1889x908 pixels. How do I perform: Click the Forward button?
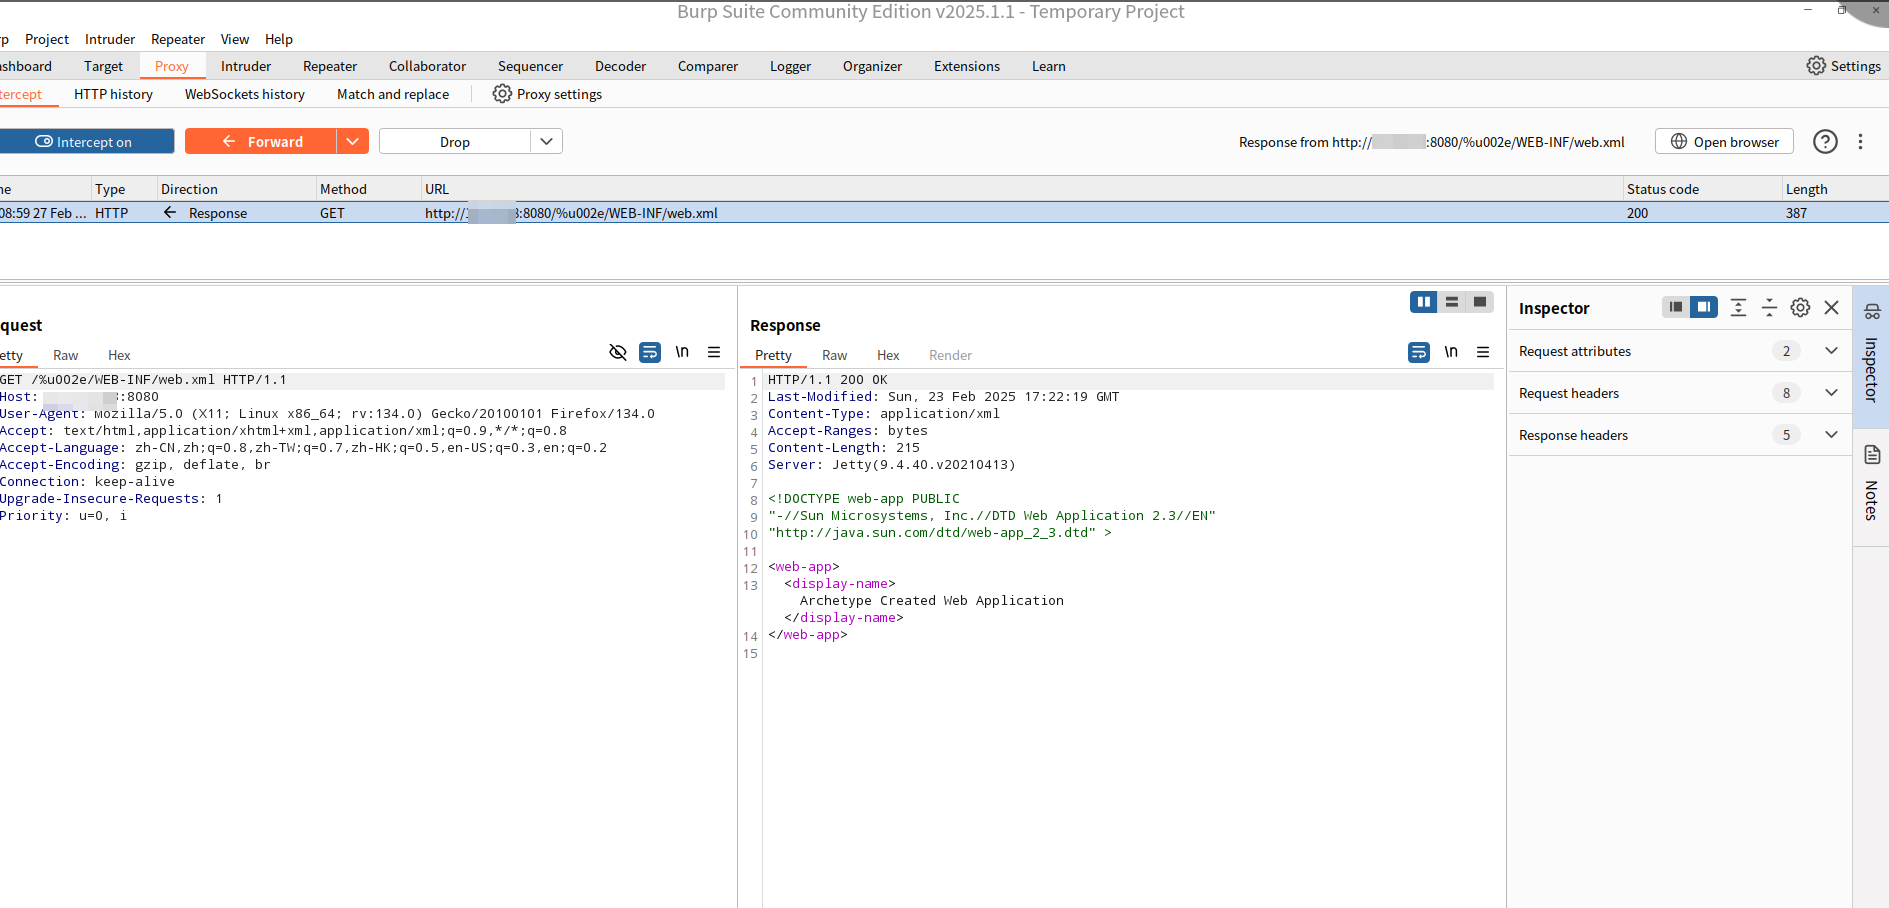coord(261,142)
